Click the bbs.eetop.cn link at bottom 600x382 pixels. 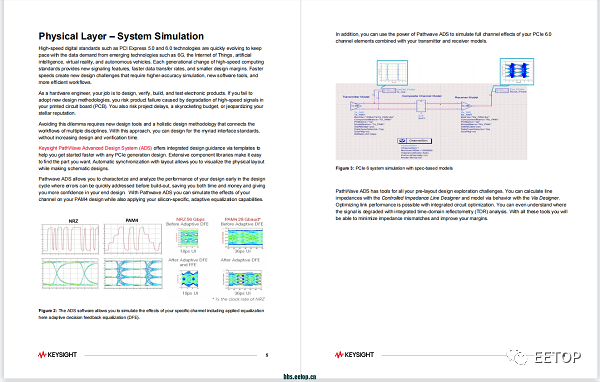coord(300,377)
